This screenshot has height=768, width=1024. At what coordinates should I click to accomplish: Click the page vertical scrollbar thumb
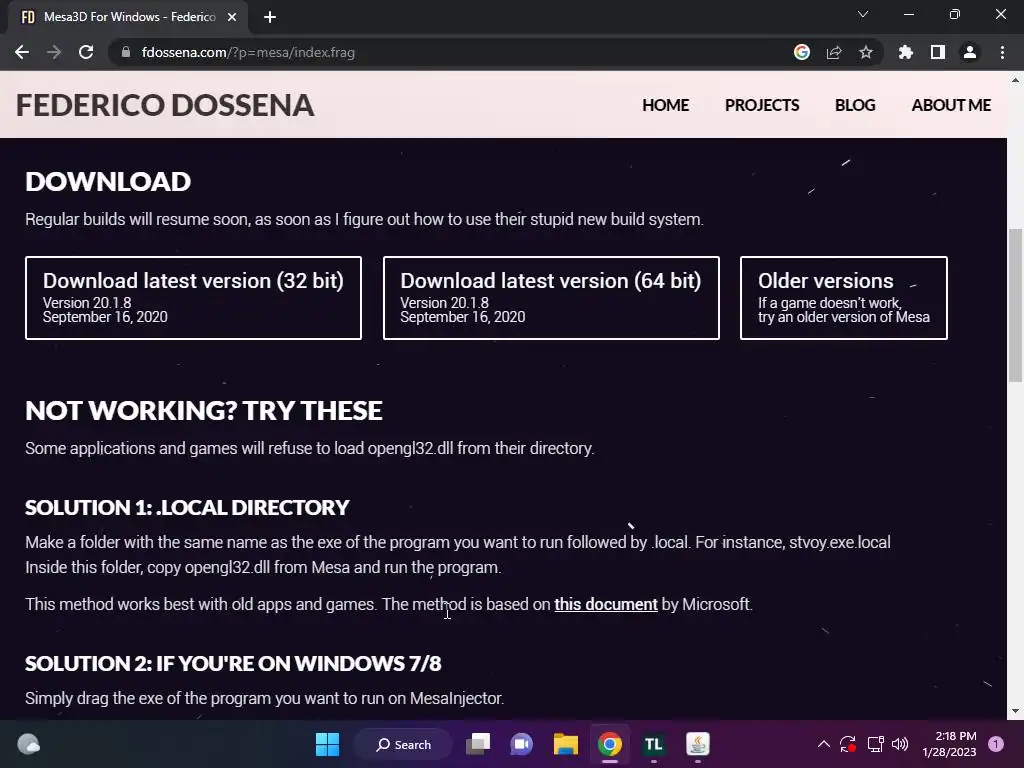click(x=1015, y=305)
